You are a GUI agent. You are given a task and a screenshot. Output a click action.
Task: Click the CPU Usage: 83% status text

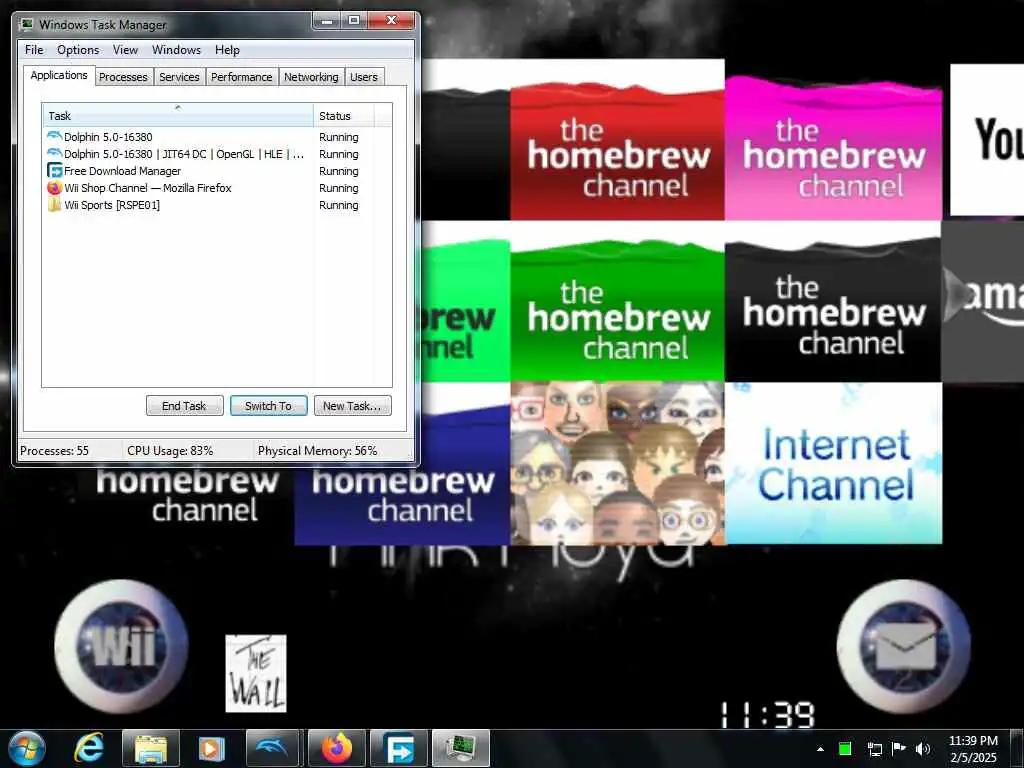click(x=170, y=451)
